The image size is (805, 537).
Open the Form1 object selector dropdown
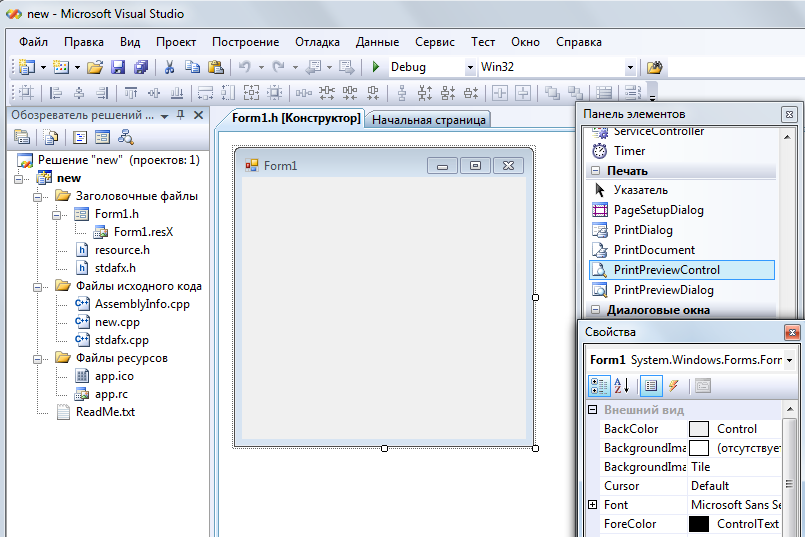(791, 359)
